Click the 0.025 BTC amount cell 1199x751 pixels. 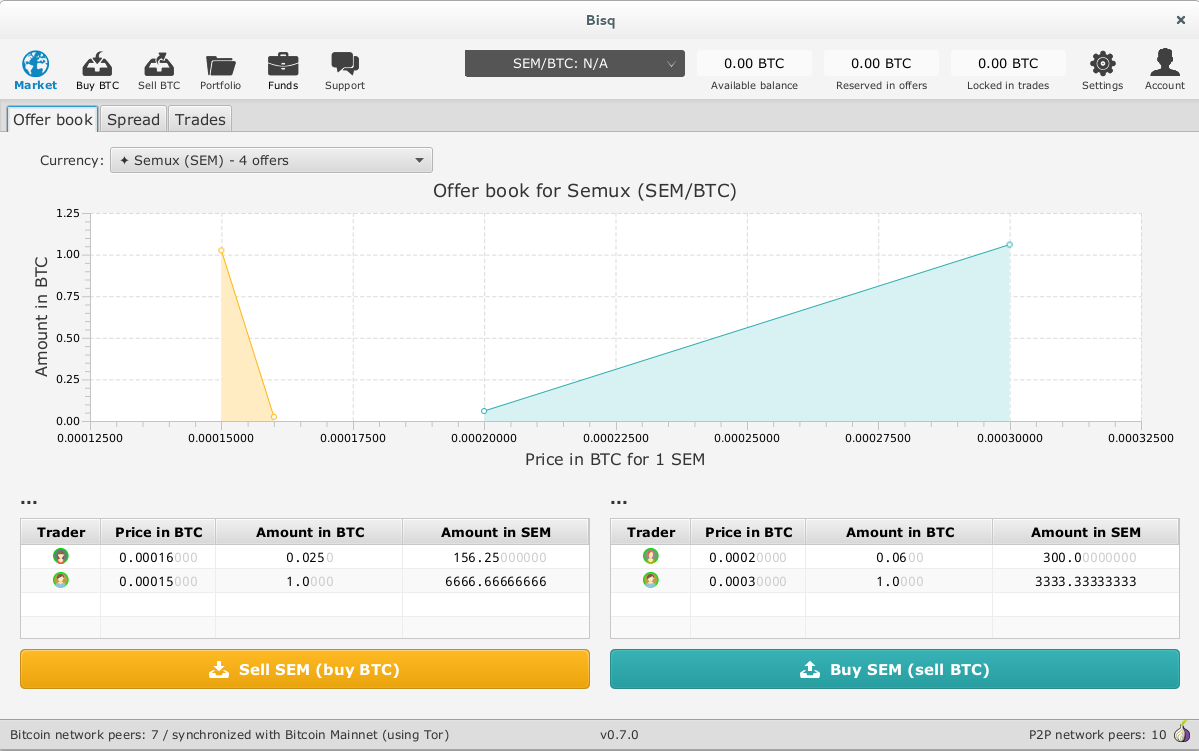click(310, 558)
